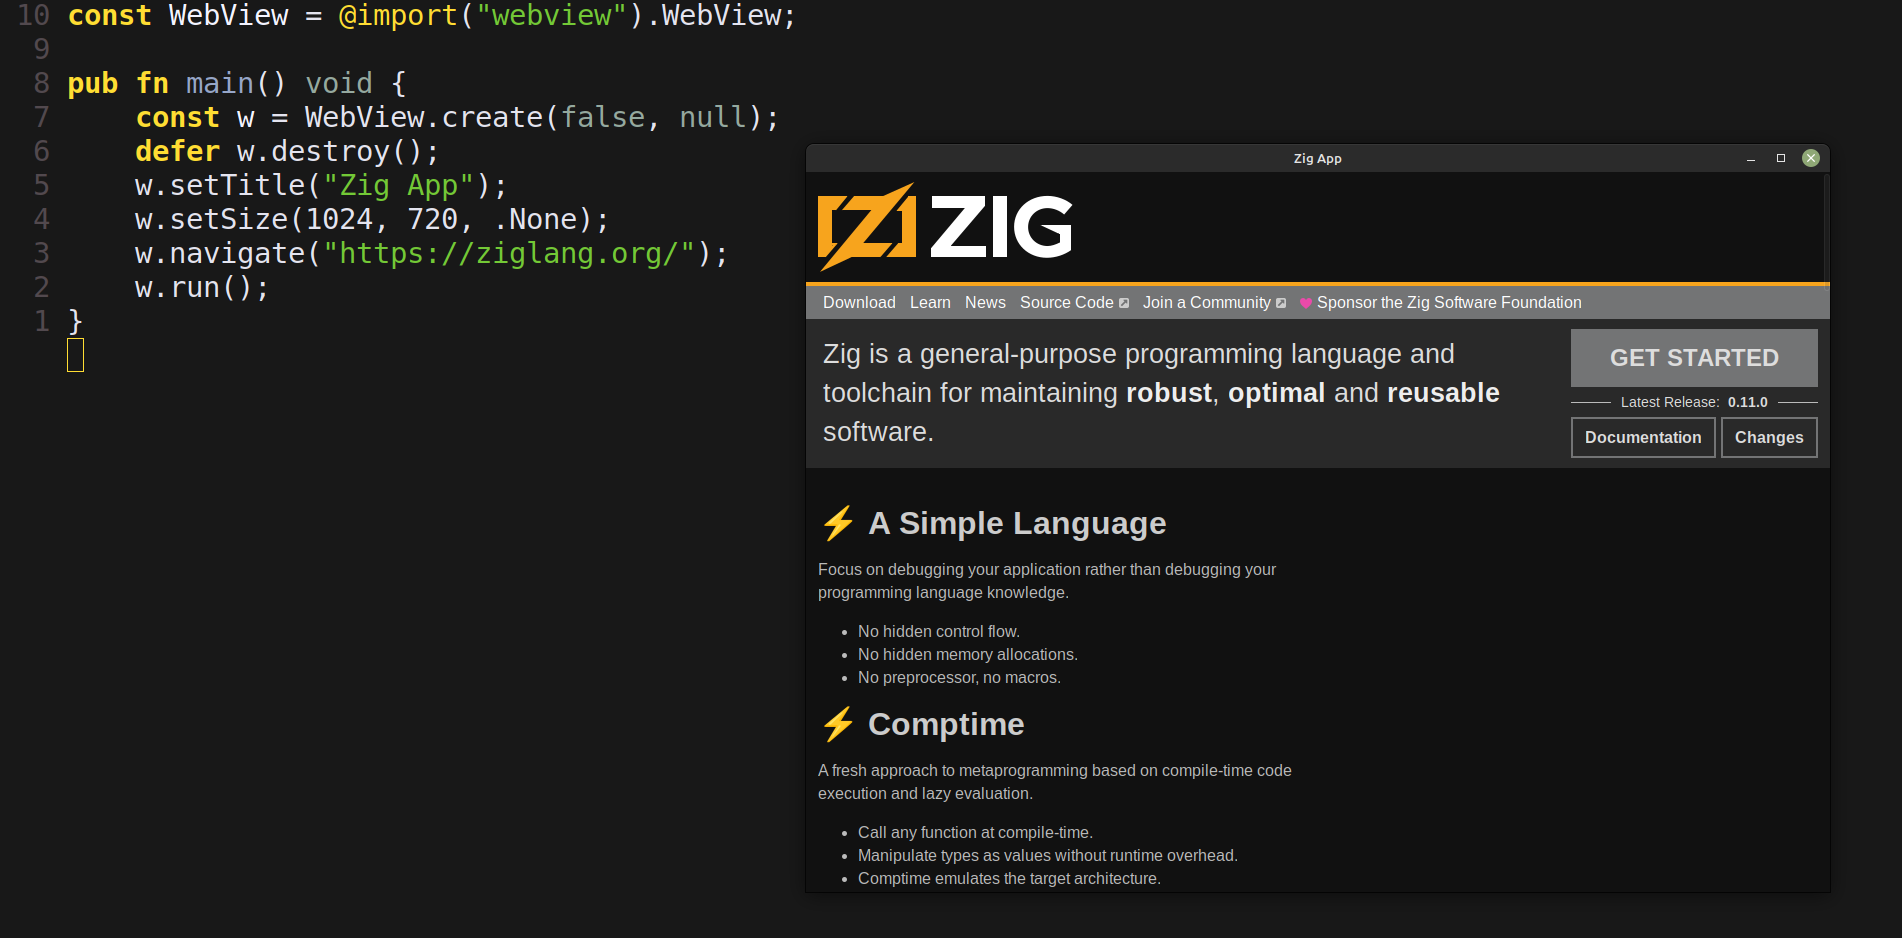
Task: Click the w.setSize(1024, 720, .None) line
Action: [372, 219]
